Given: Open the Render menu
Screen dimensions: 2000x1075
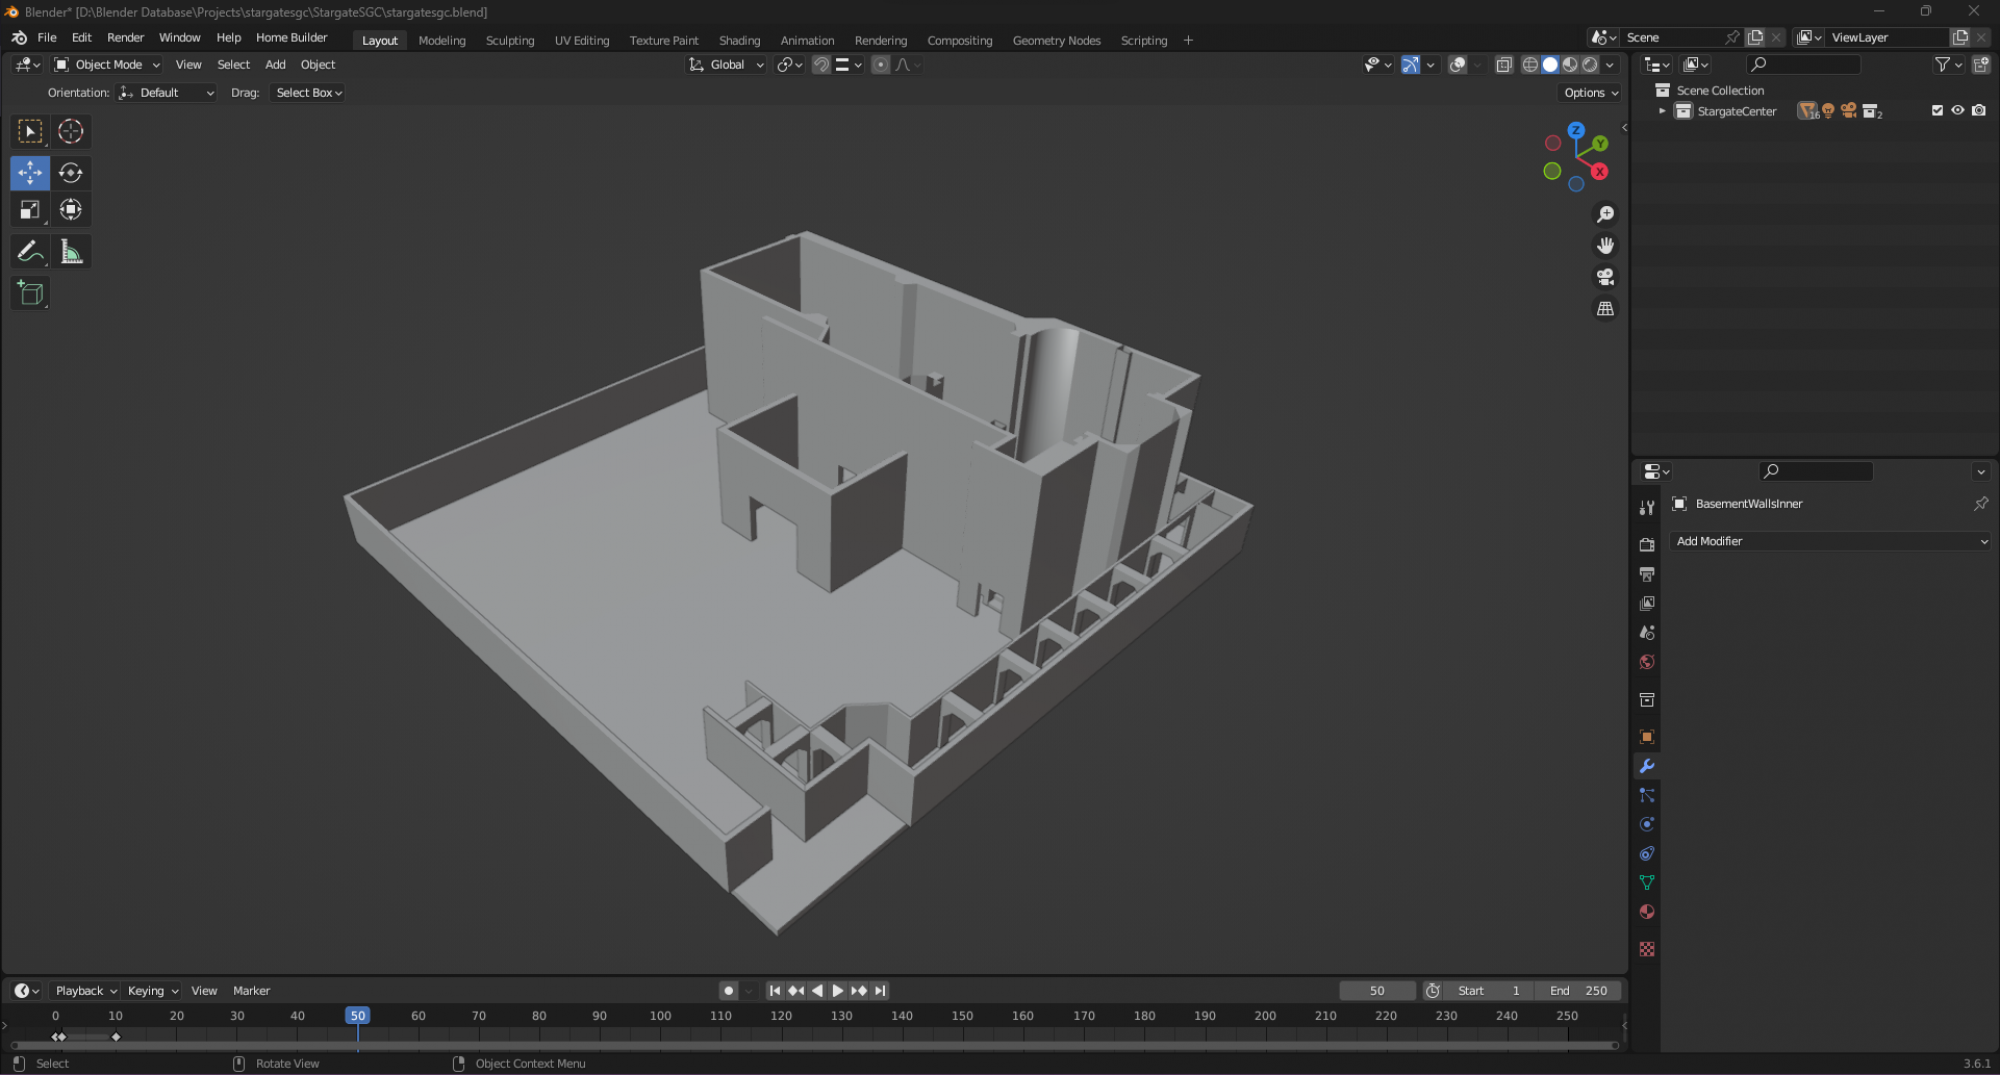Looking at the screenshot, I should 125,37.
